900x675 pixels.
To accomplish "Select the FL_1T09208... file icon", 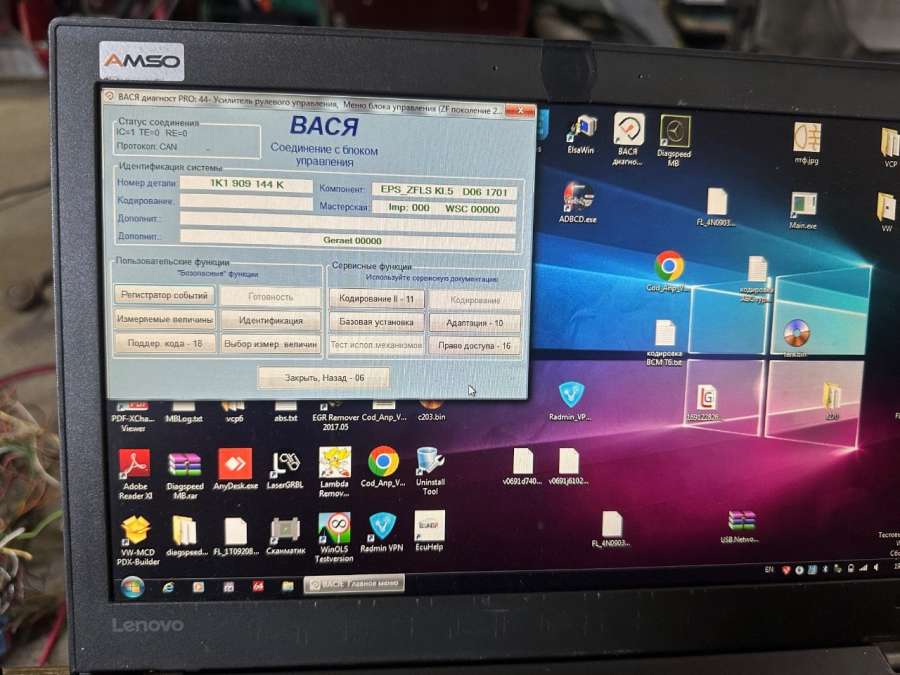I will click(236, 537).
